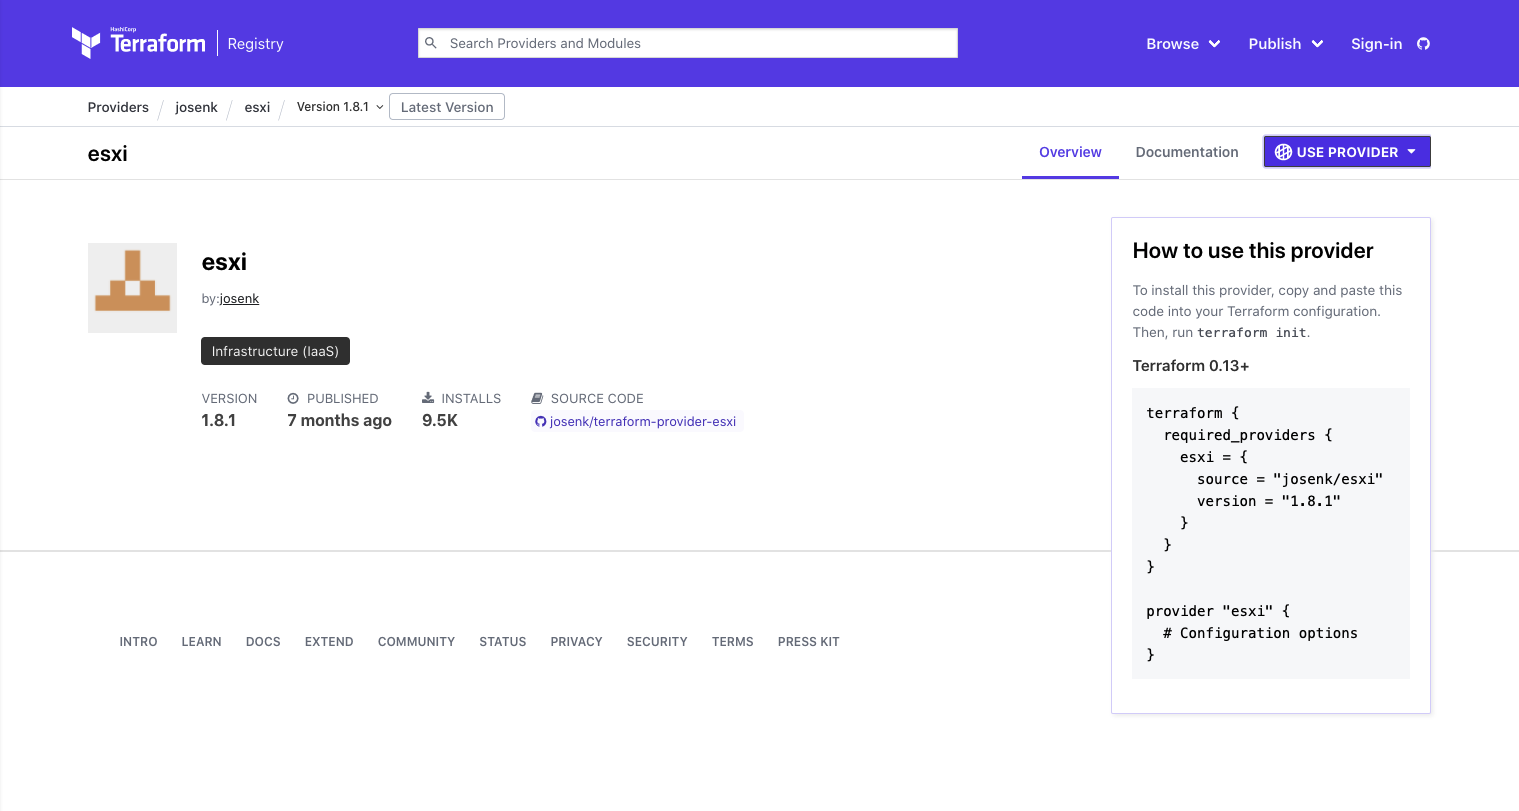Select the Overview tab
The height and width of the screenshot is (811, 1519).
click(1070, 152)
